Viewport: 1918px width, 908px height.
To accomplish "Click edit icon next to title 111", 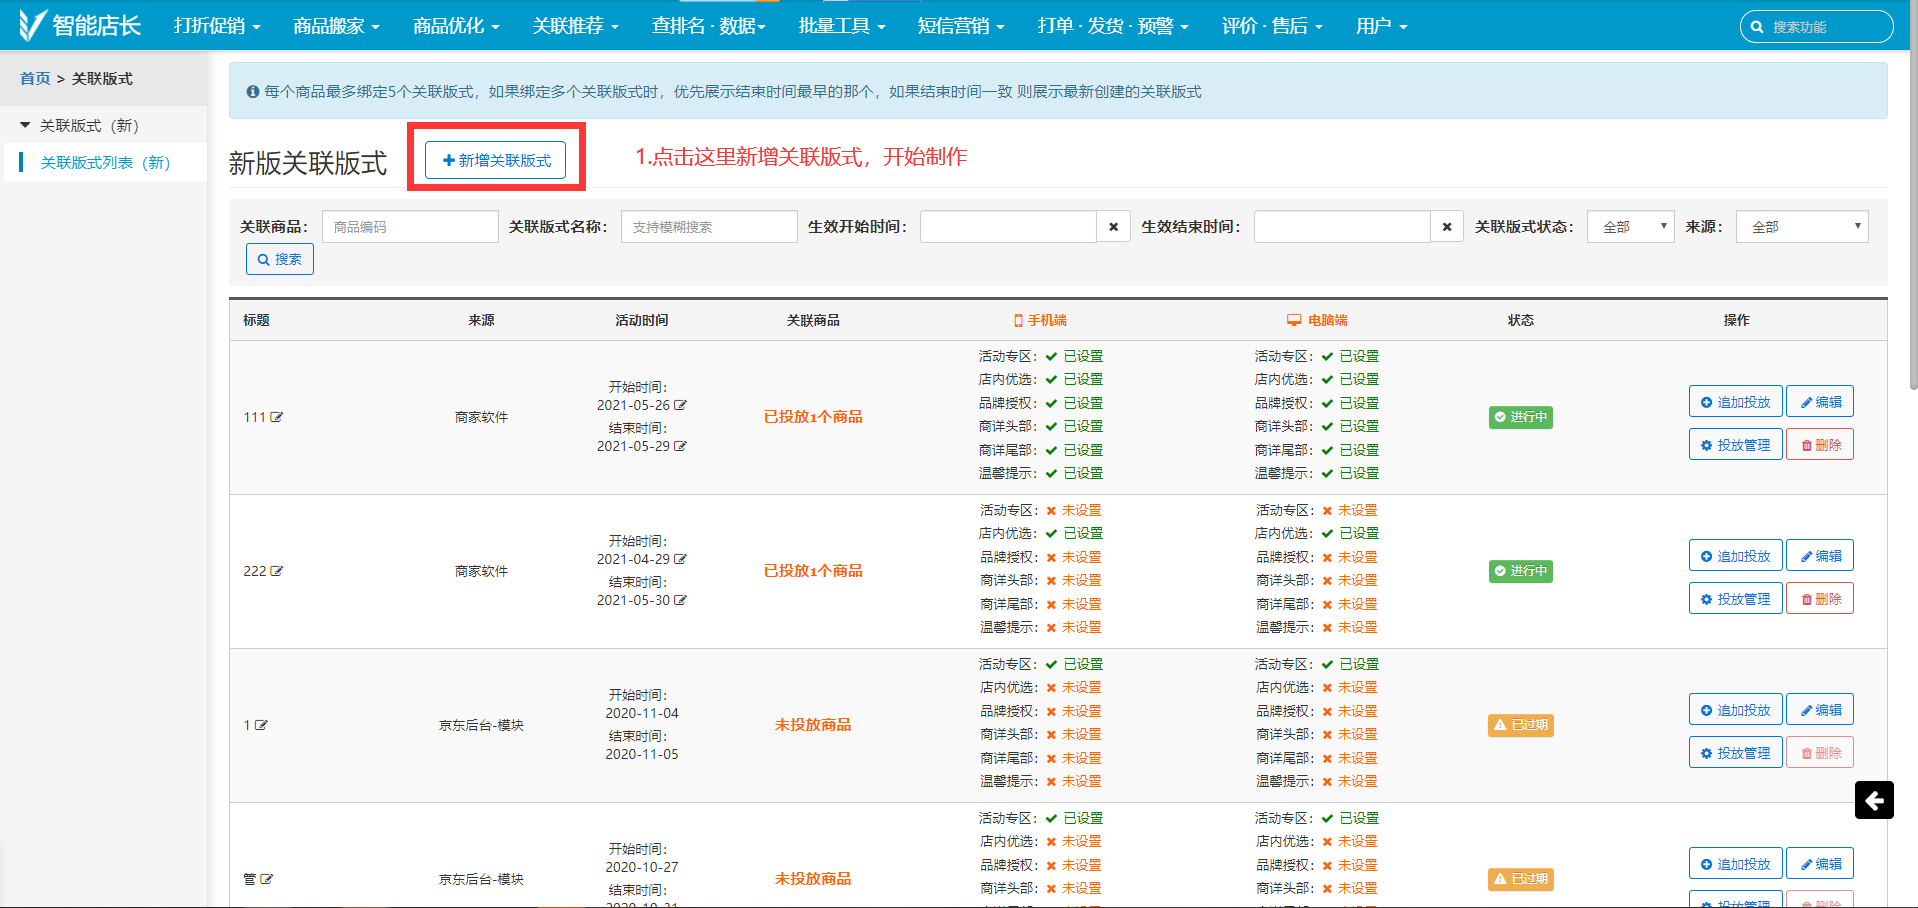I will click(277, 417).
